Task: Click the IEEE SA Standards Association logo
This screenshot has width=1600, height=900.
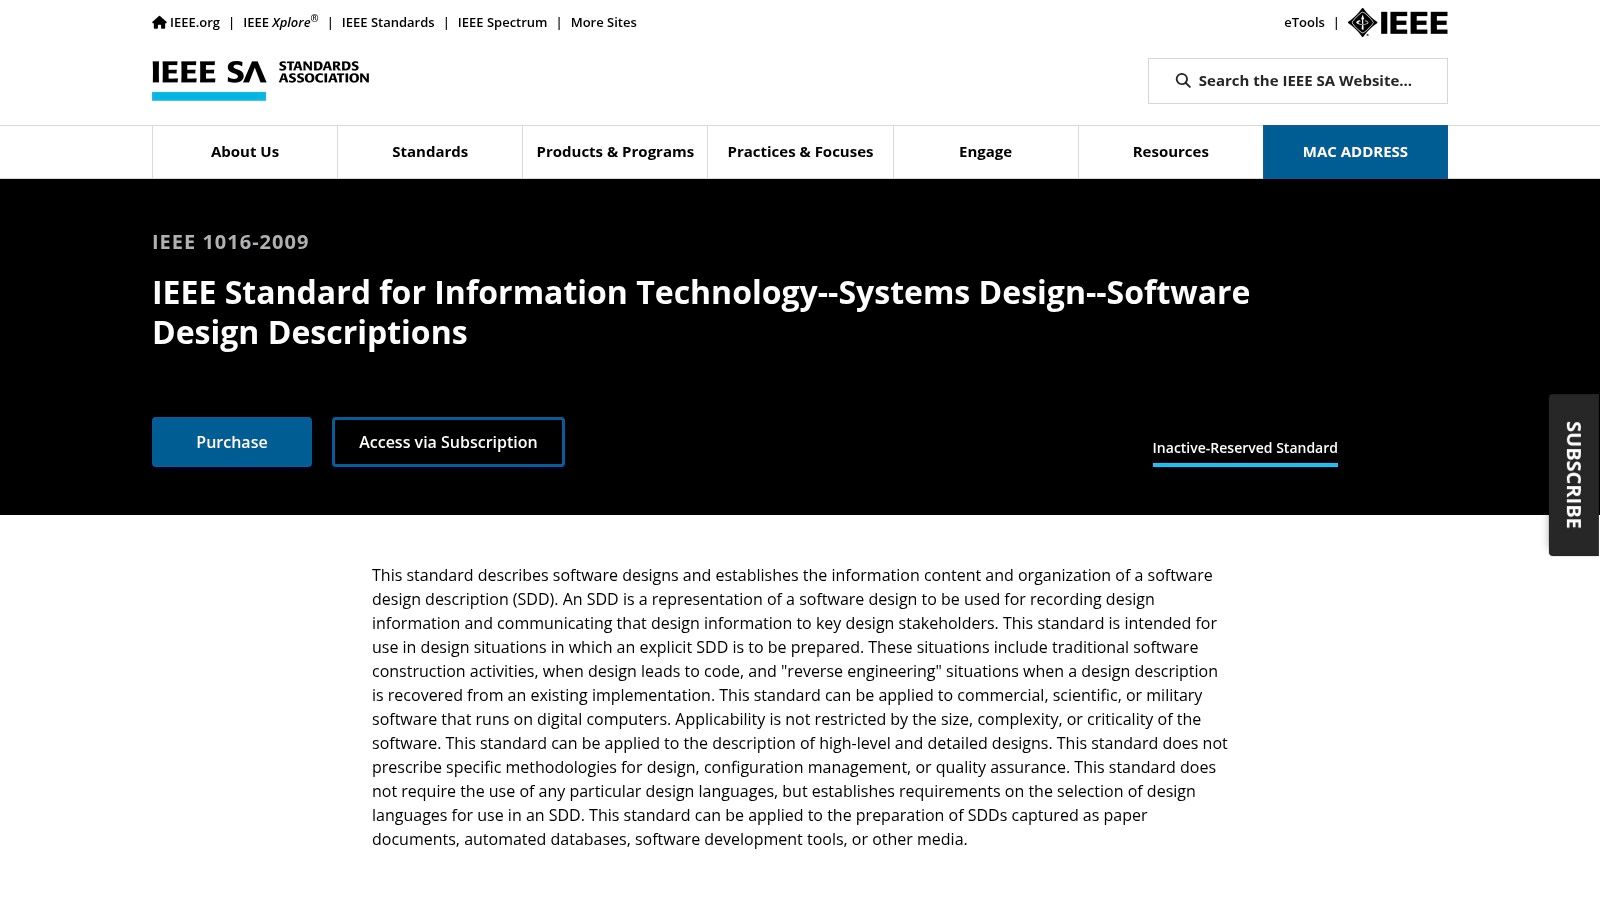Action: (260, 79)
